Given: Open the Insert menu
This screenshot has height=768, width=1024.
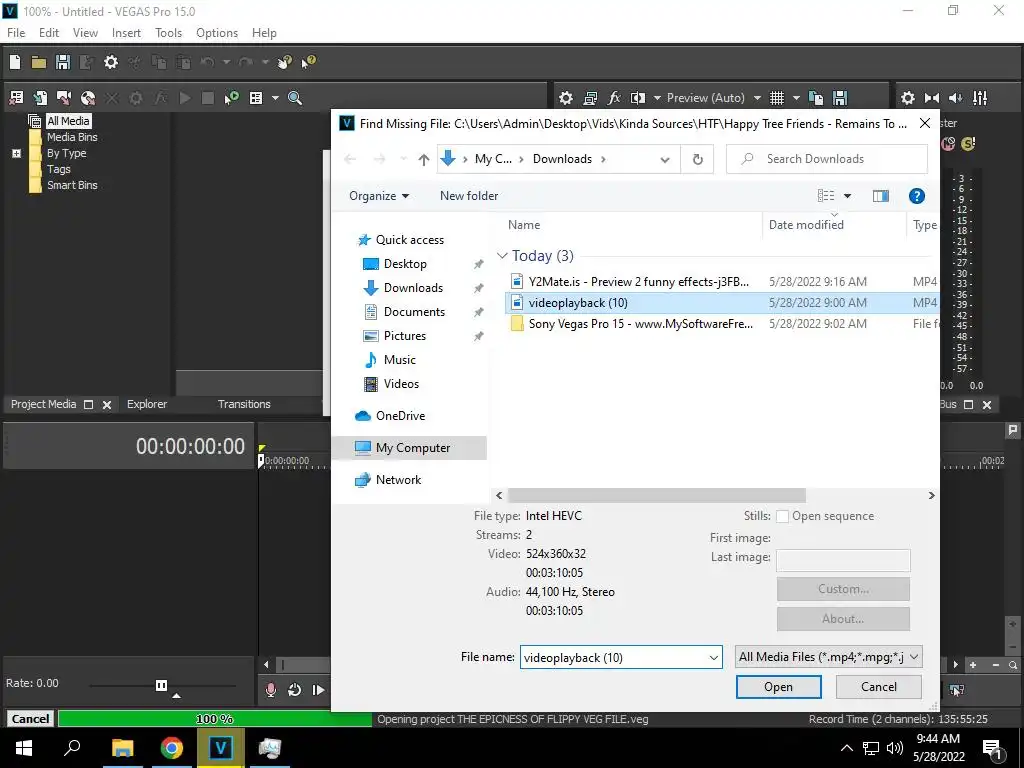Looking at the screenshot, I should pyautogui.click(x=126, y=33).
